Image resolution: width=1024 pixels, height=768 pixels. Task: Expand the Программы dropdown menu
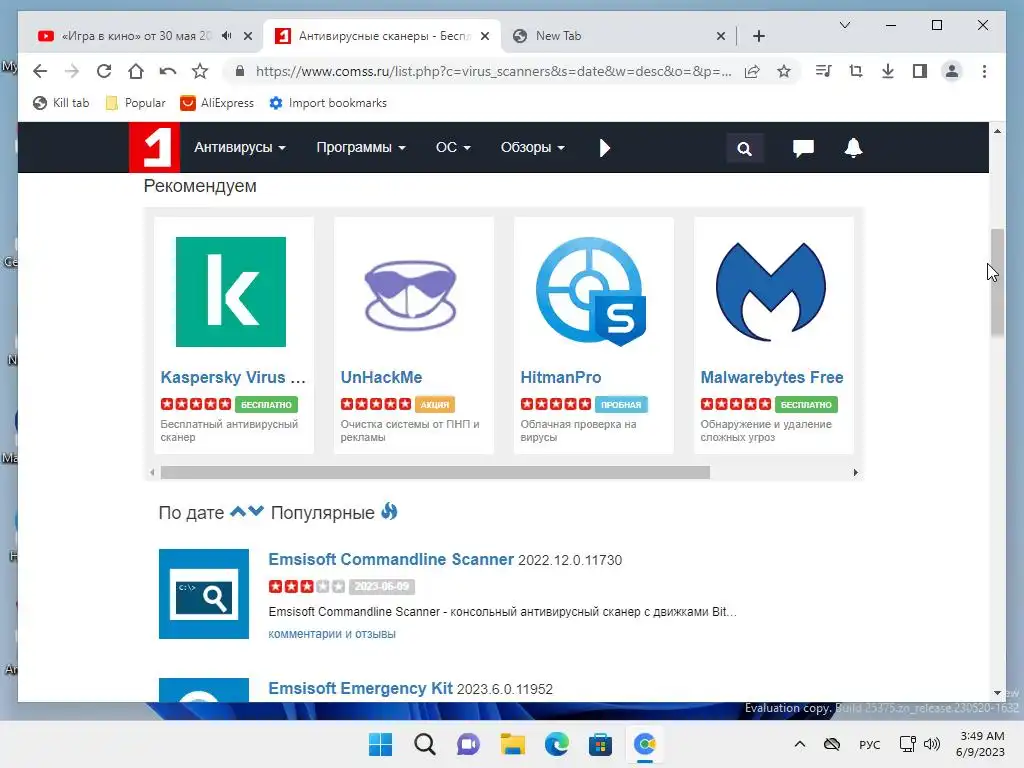(361, 148)
